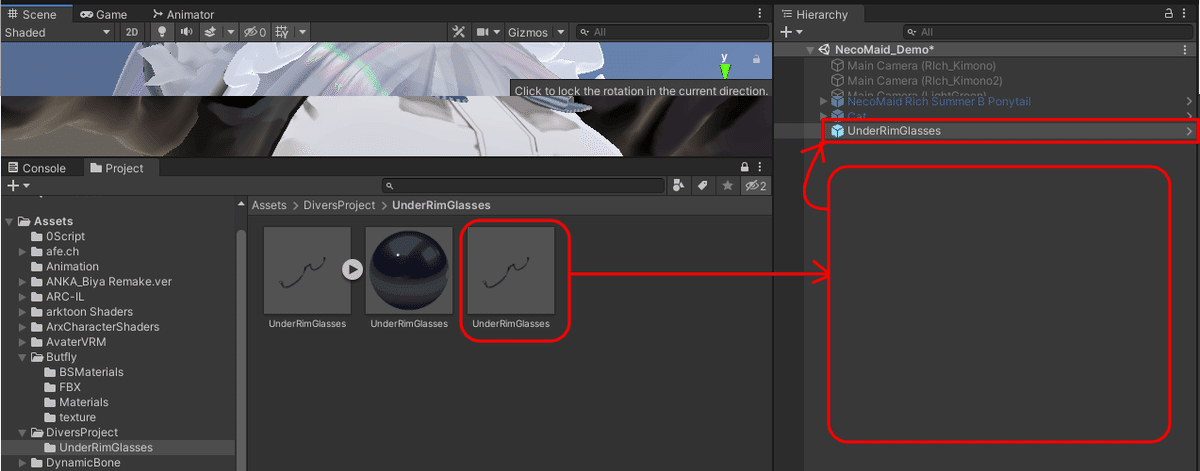Viewport: 1200px width, 471px height.
Task: Open Hierarchy create plus menu
Action: pyautogui.click(x=792, y=32)
